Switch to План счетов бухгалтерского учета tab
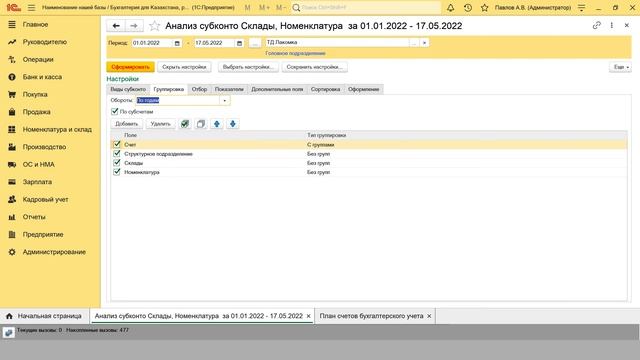This screenshot has width=640, height=360. [371, 316]
